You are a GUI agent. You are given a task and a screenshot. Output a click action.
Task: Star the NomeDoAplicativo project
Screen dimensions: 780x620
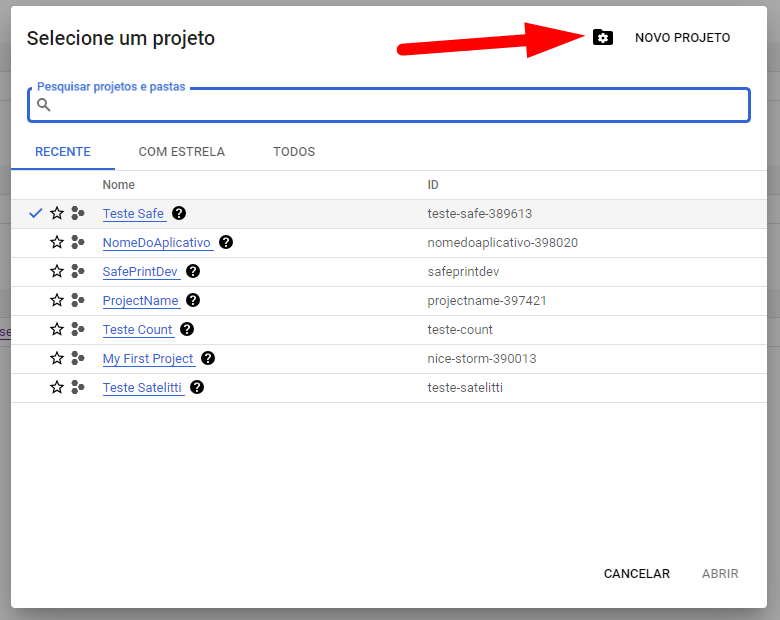[57, 242]
